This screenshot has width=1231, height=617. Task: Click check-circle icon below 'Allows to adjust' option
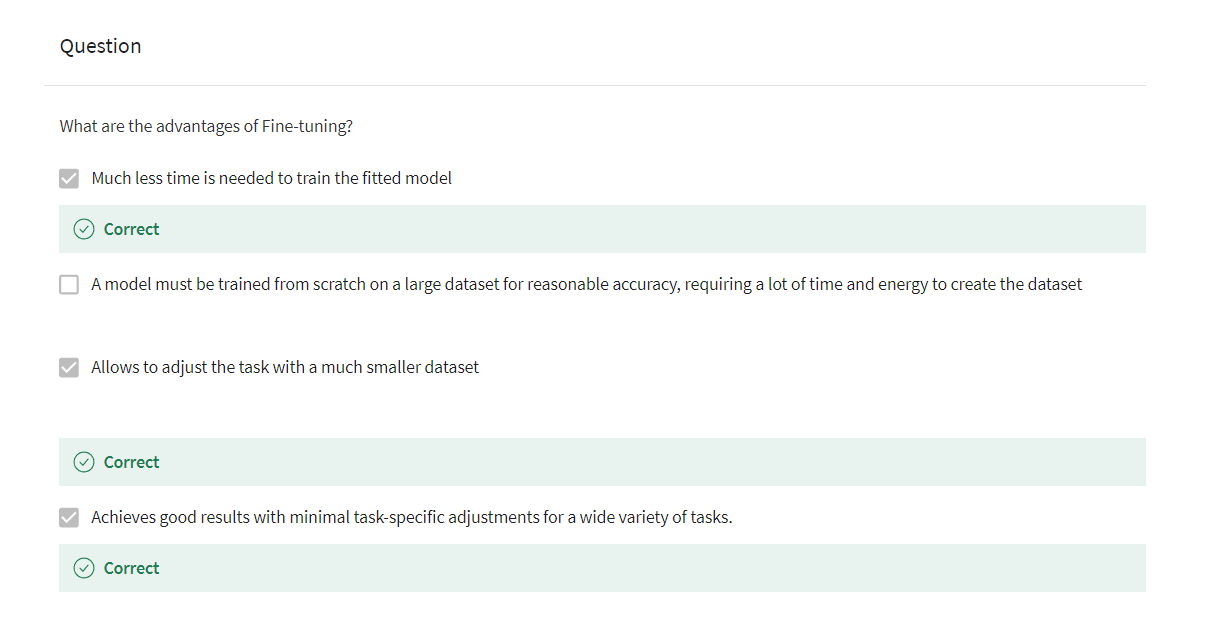point(84,462)
